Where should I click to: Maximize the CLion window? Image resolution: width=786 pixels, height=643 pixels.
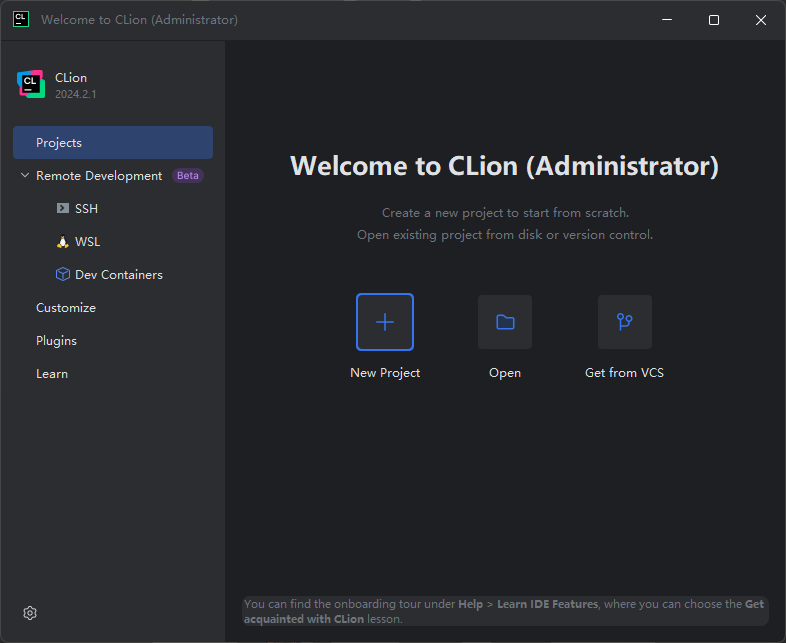click(x=714, y=20)
